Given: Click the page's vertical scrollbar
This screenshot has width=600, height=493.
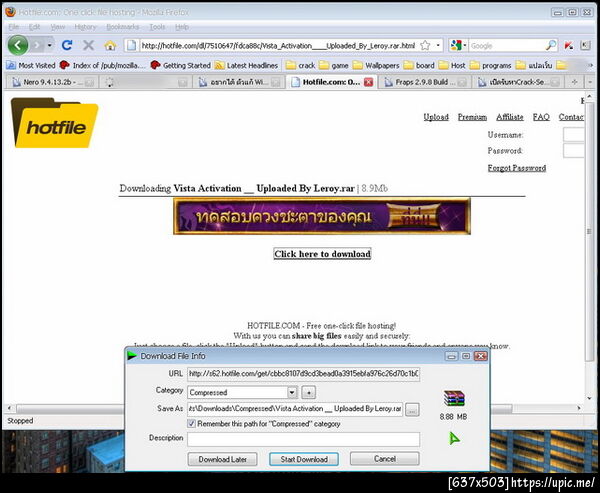Looking at the screenshot, I should 589,232.
